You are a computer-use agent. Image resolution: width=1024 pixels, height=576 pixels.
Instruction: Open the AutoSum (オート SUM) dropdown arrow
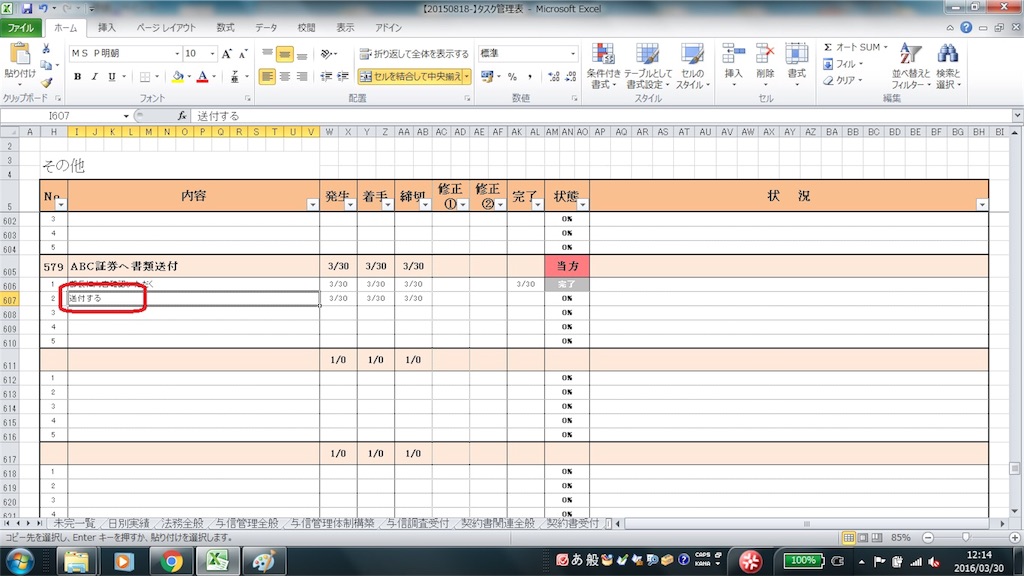(886, 47)
